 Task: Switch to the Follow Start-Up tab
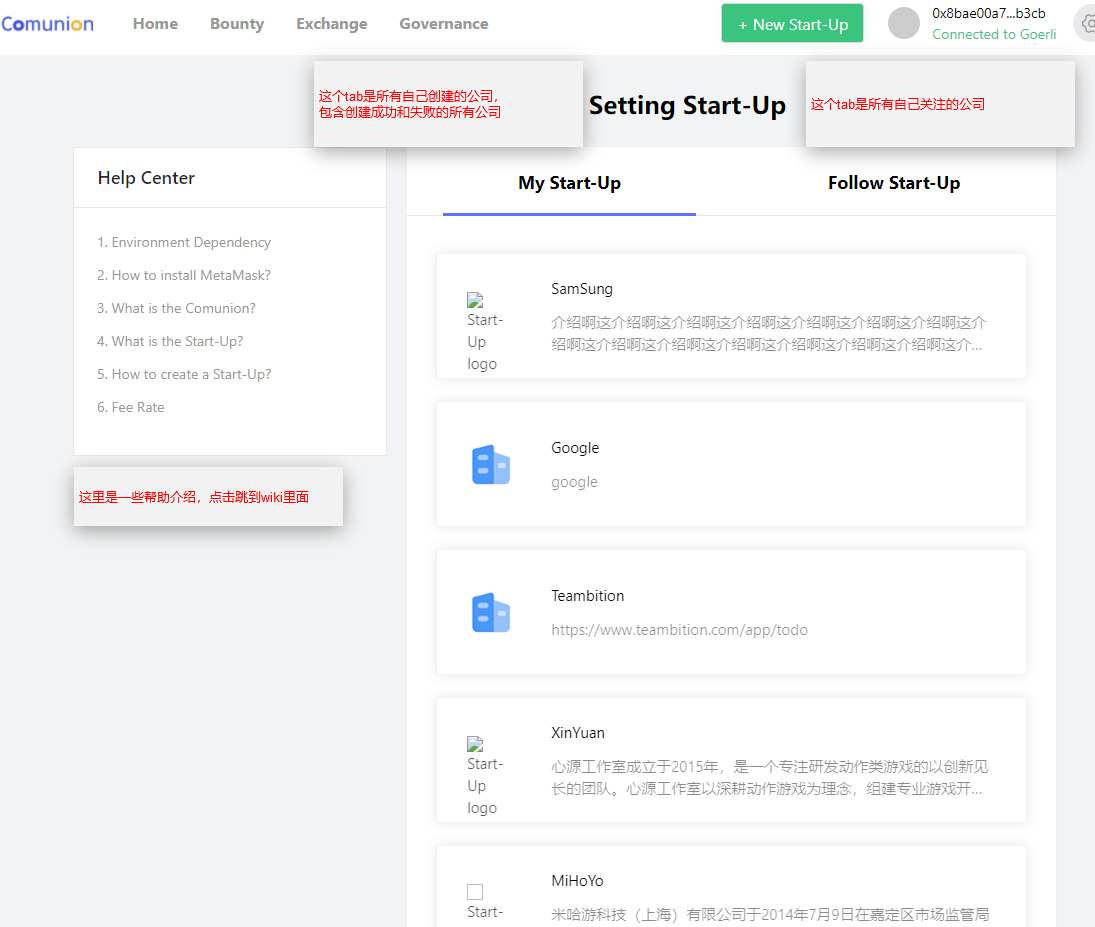(894, 184)
